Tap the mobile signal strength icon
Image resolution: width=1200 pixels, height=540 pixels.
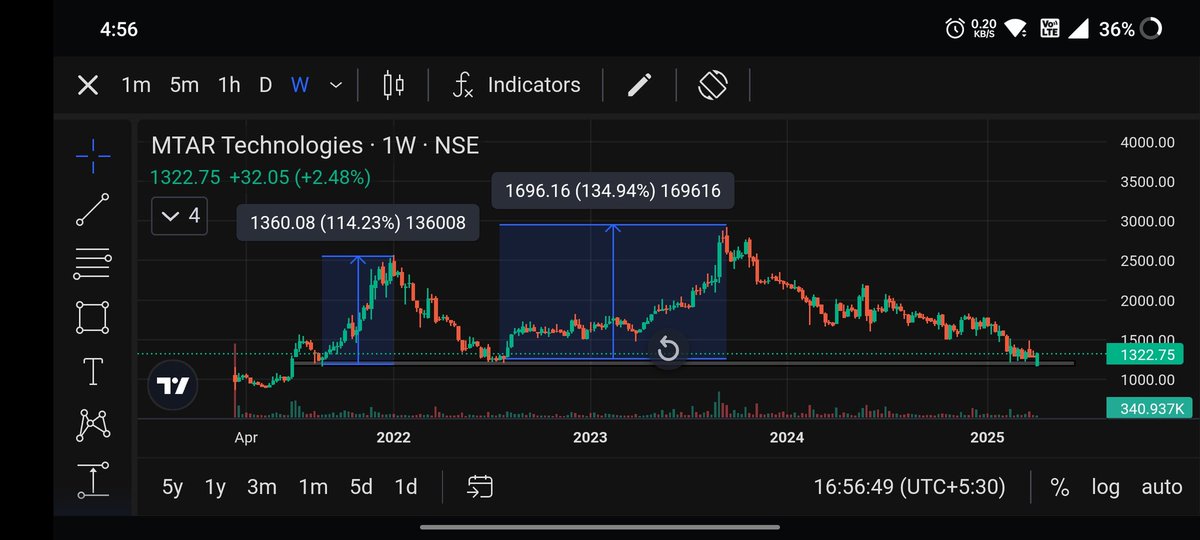[1080, 29]
